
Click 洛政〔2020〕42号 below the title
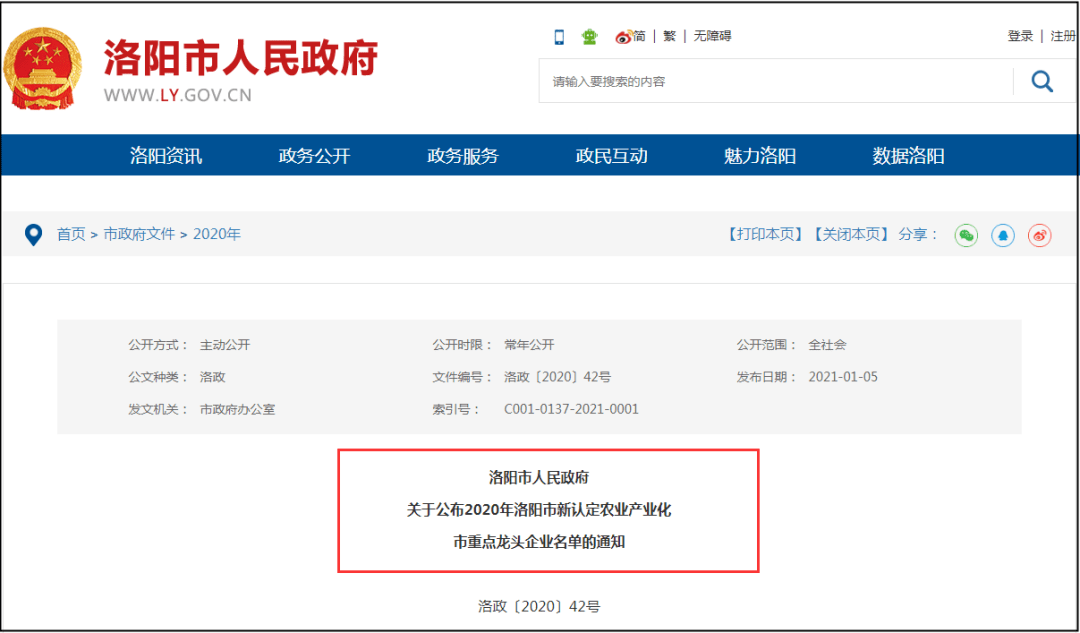point(539,607)
